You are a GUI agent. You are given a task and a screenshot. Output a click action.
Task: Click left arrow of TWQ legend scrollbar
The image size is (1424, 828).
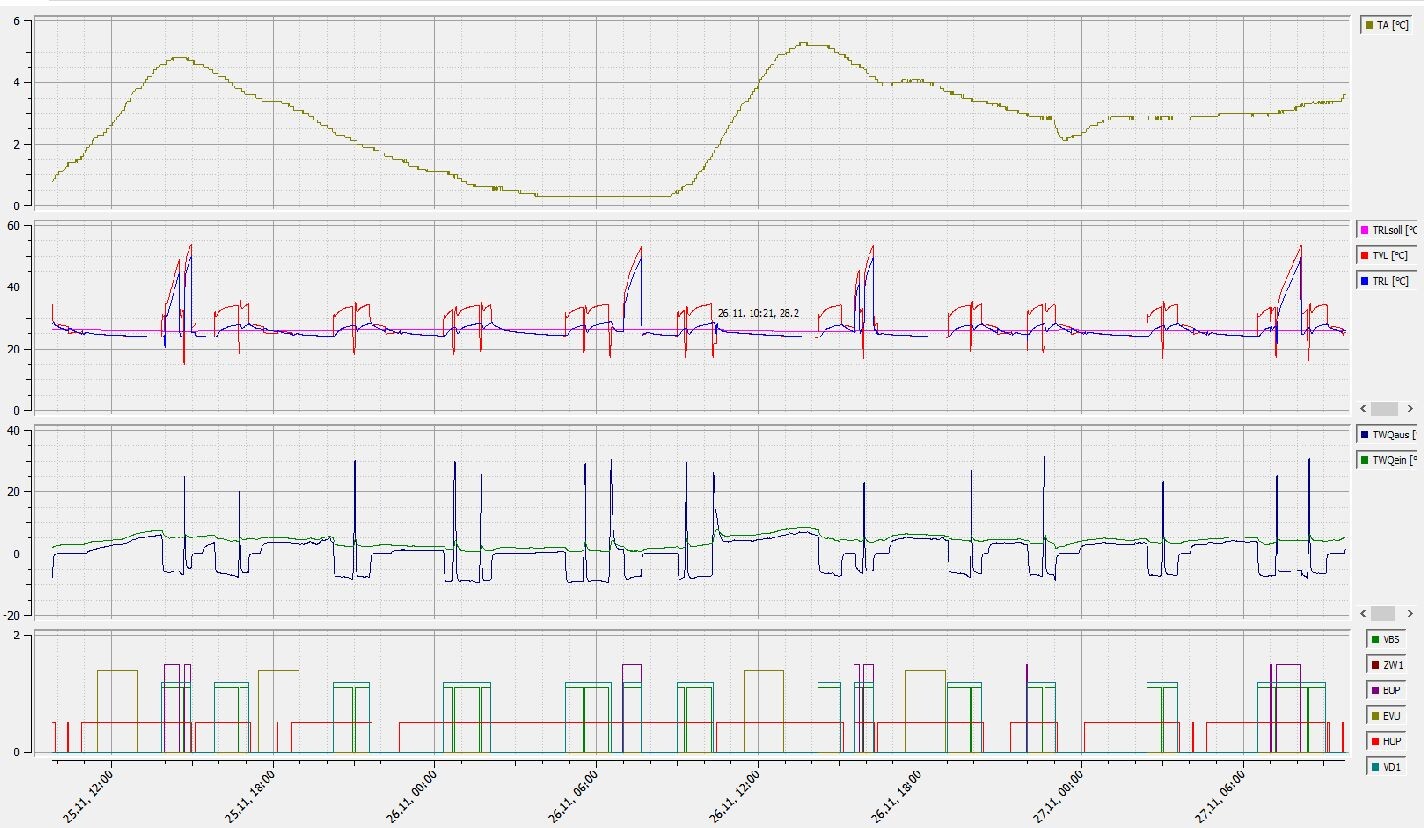tap(1363, 613)
